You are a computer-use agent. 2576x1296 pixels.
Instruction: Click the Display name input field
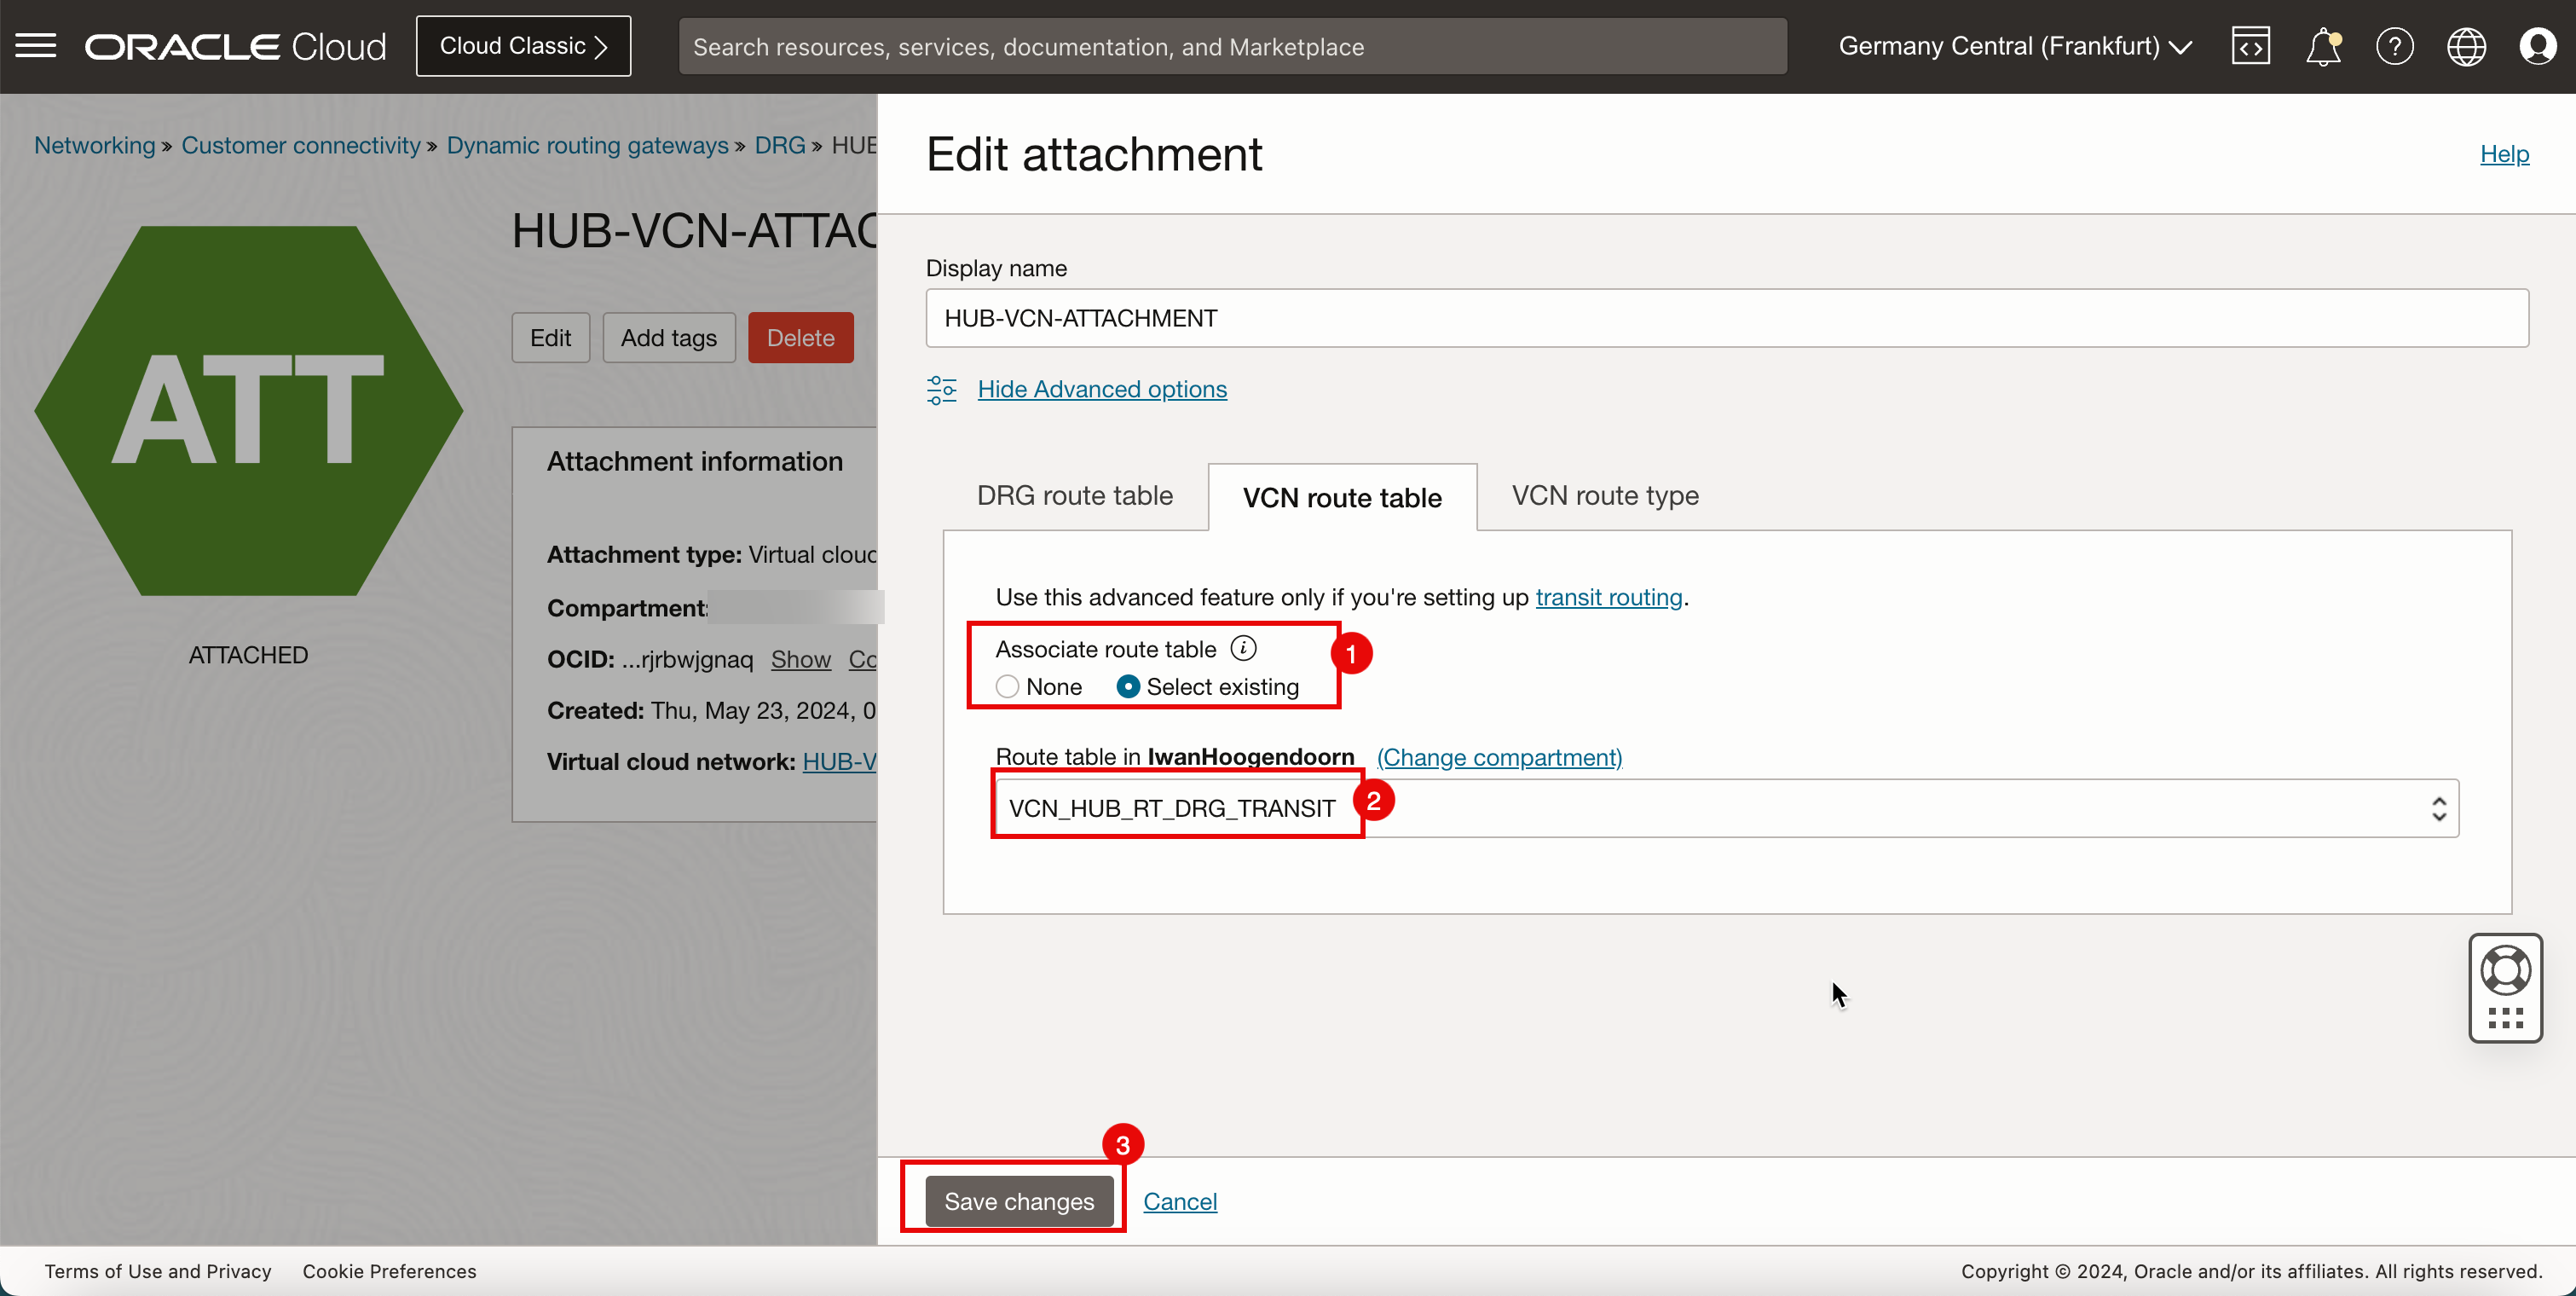pyautogui.click(x=1727, y=317)
